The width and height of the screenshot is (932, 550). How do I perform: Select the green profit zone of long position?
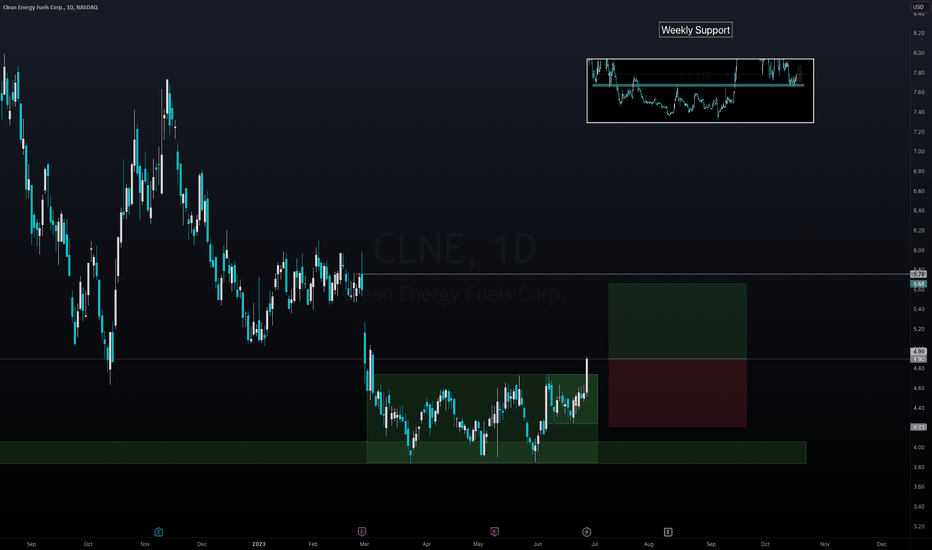click(x=678, y=321)
